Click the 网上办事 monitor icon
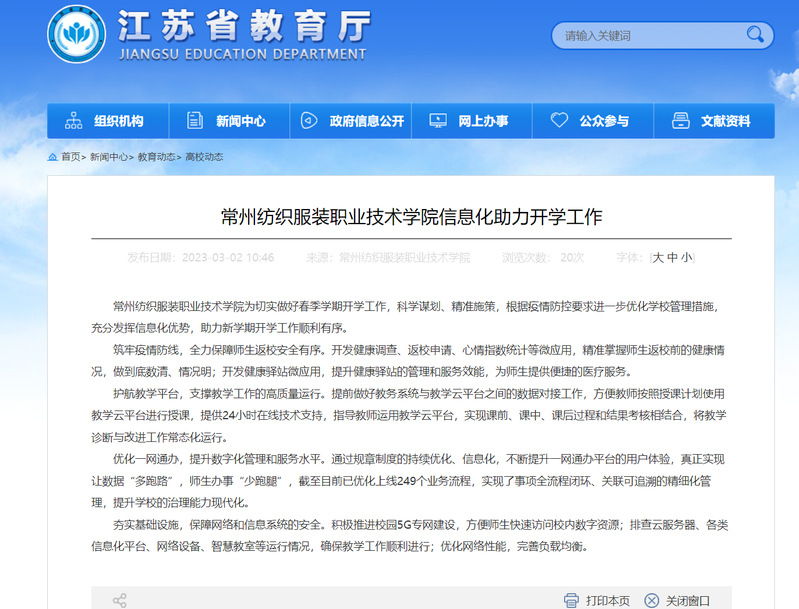The height and width of the screenshot is (609, 799). click(437, 121)
